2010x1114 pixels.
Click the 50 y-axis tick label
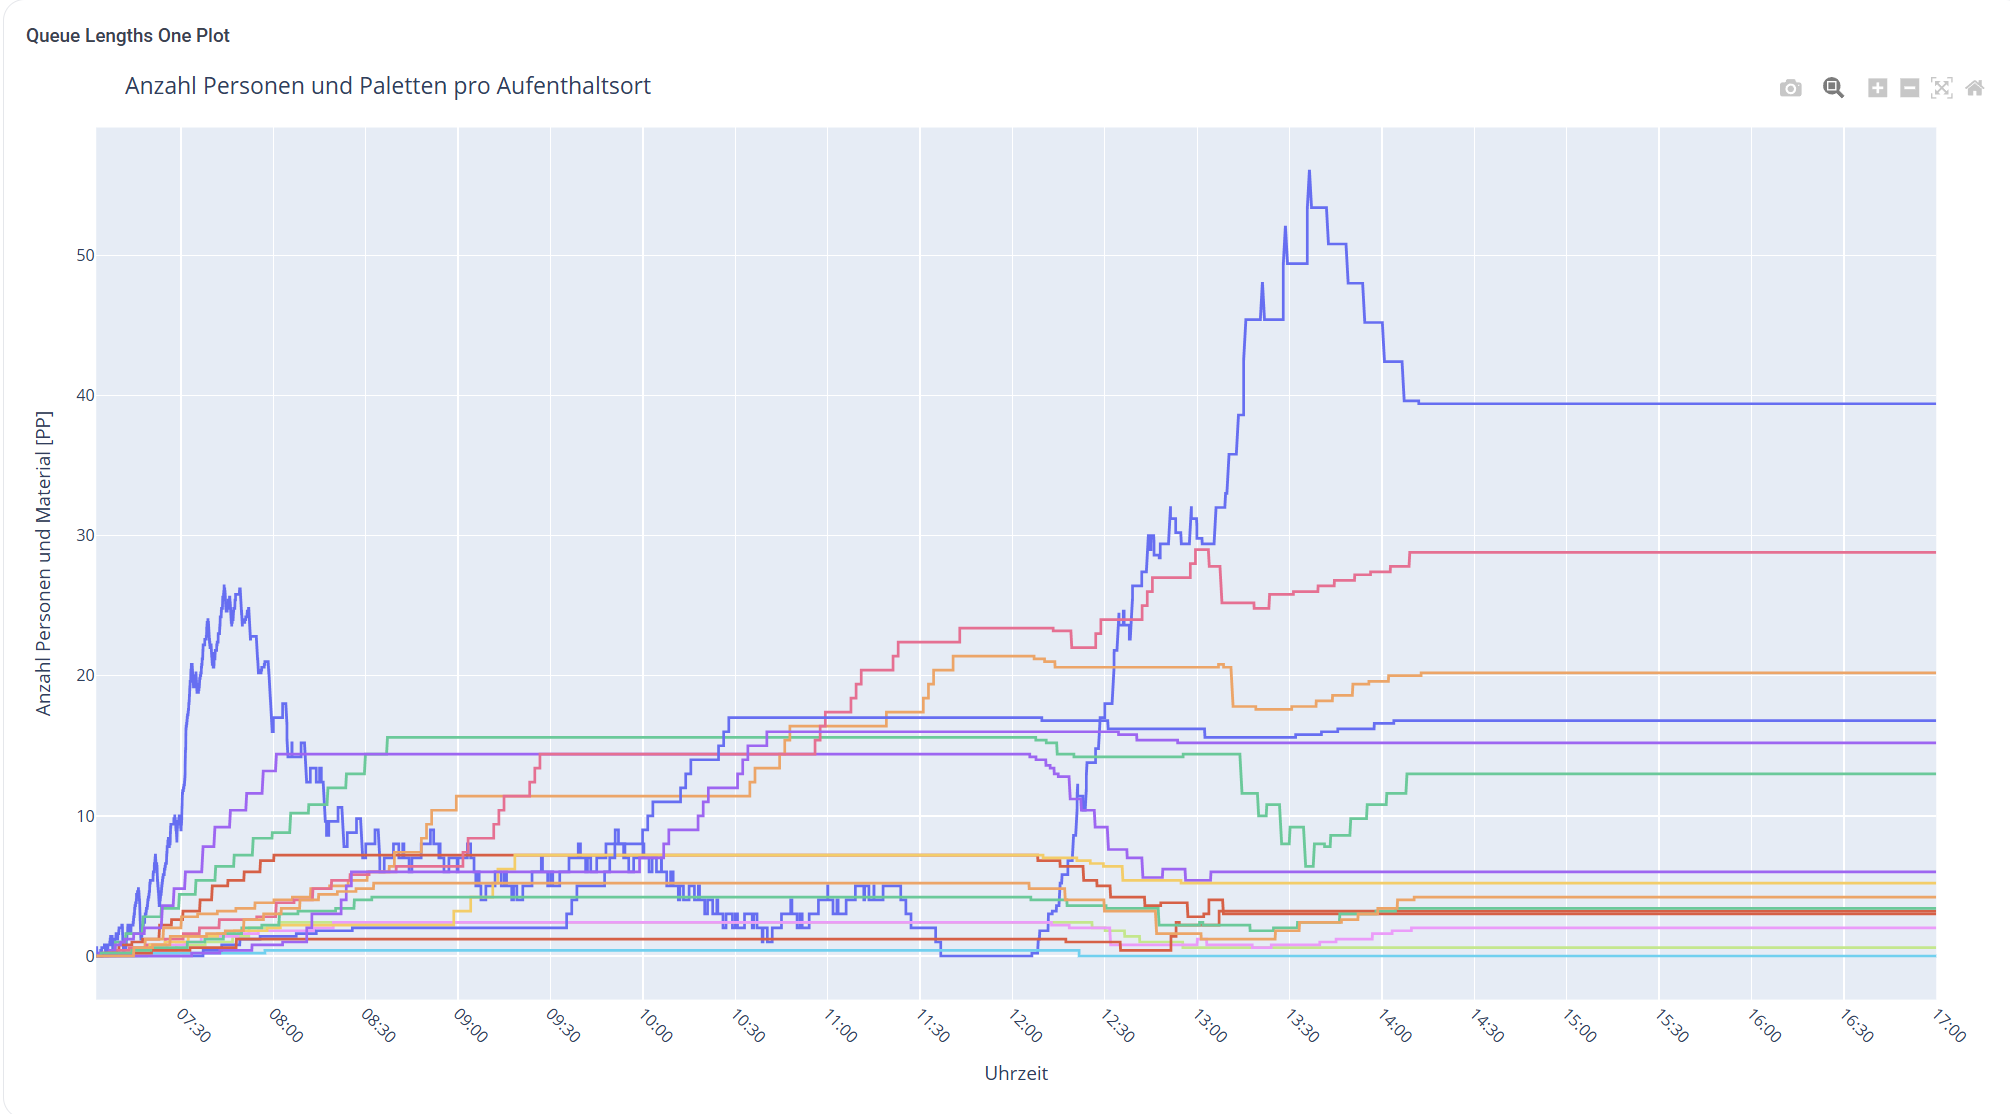pyautogui.click(x=85, y=256)
